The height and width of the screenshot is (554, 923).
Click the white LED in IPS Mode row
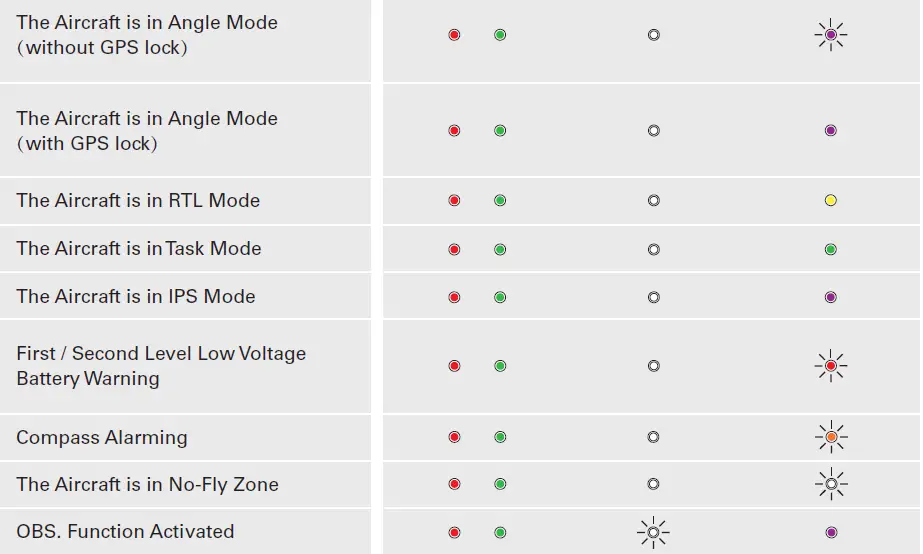653,297
